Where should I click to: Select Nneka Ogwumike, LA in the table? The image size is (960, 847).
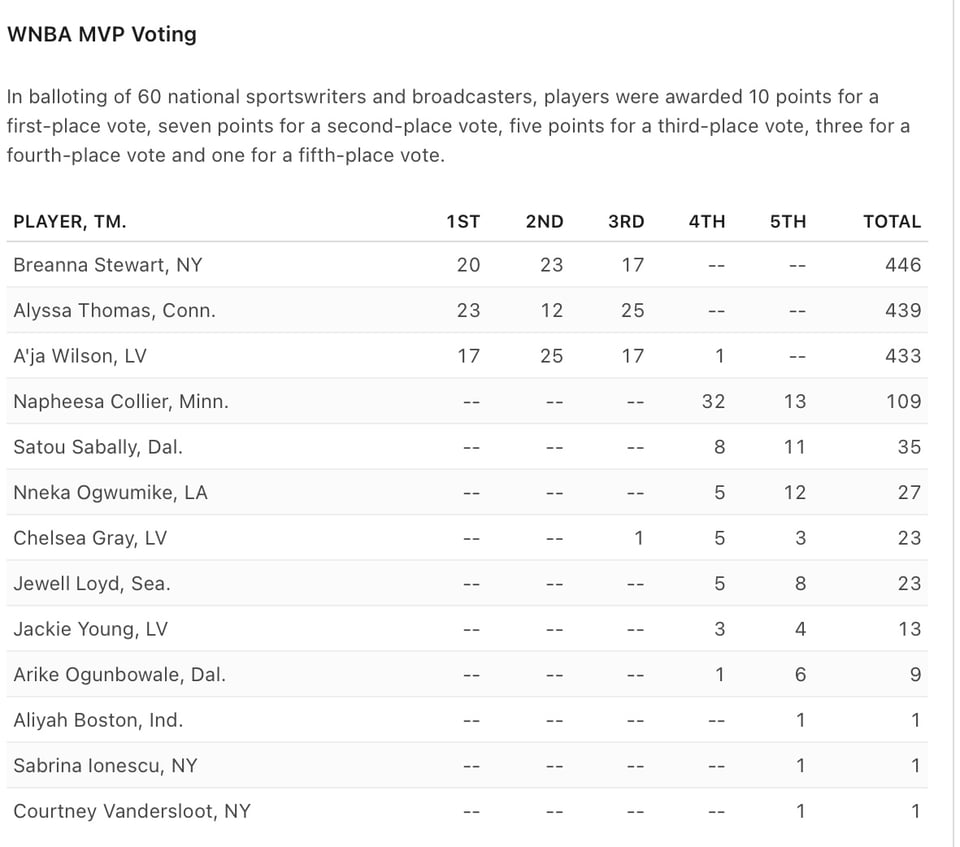point(110,493)
